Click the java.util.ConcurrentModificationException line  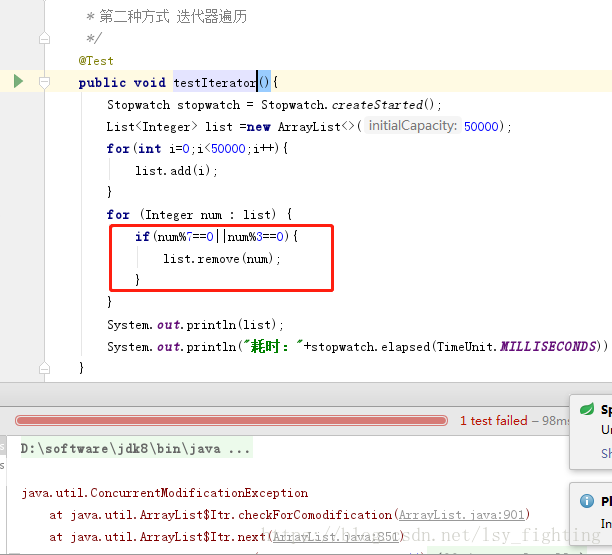pos(165,493)
